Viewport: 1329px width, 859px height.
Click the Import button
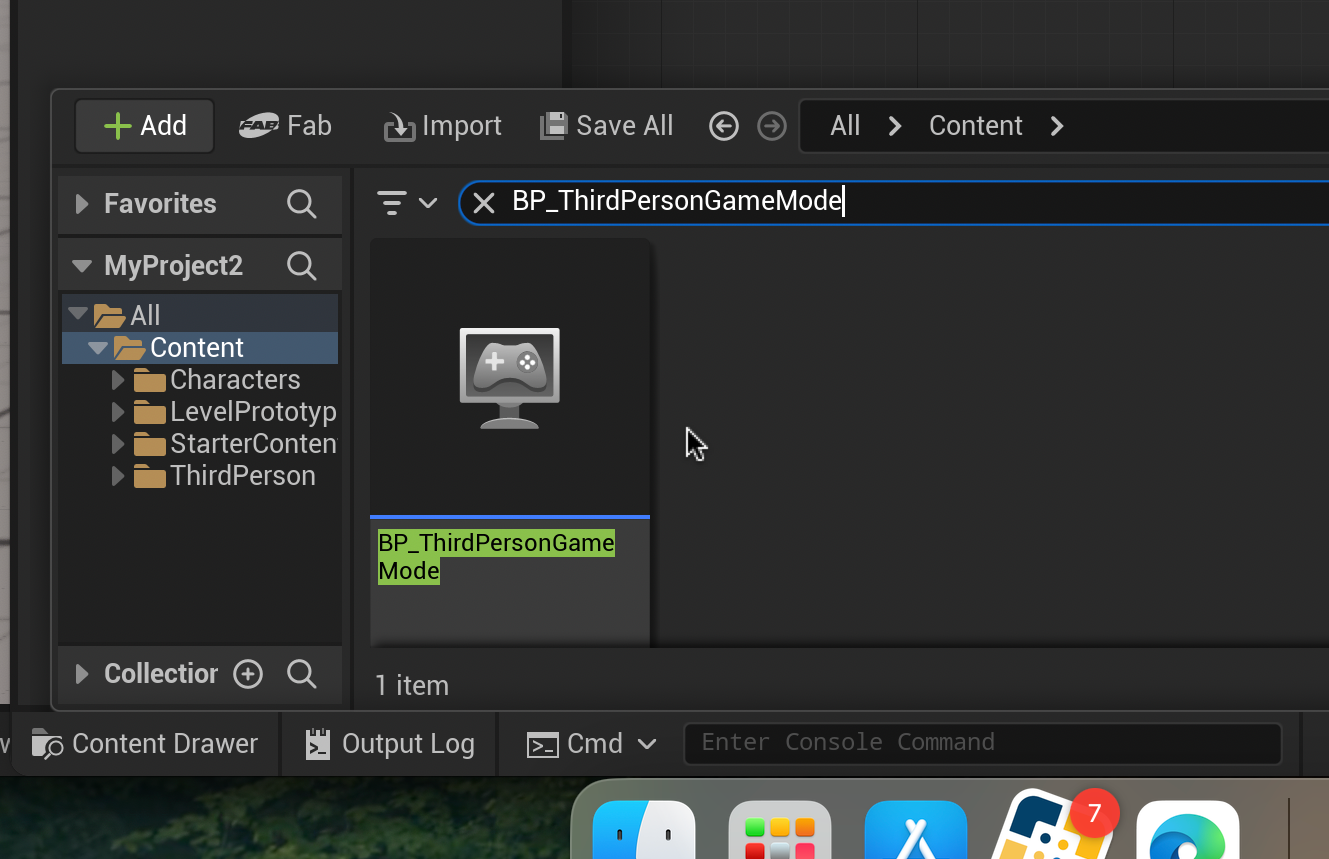click(x=443, y=126)
